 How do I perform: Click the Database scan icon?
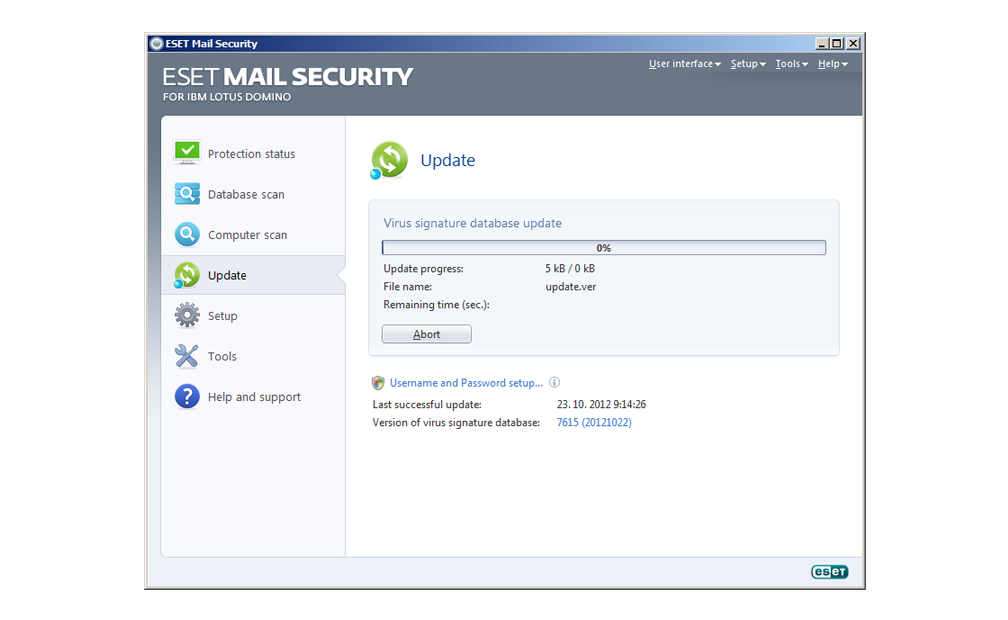tap(187, 194)
